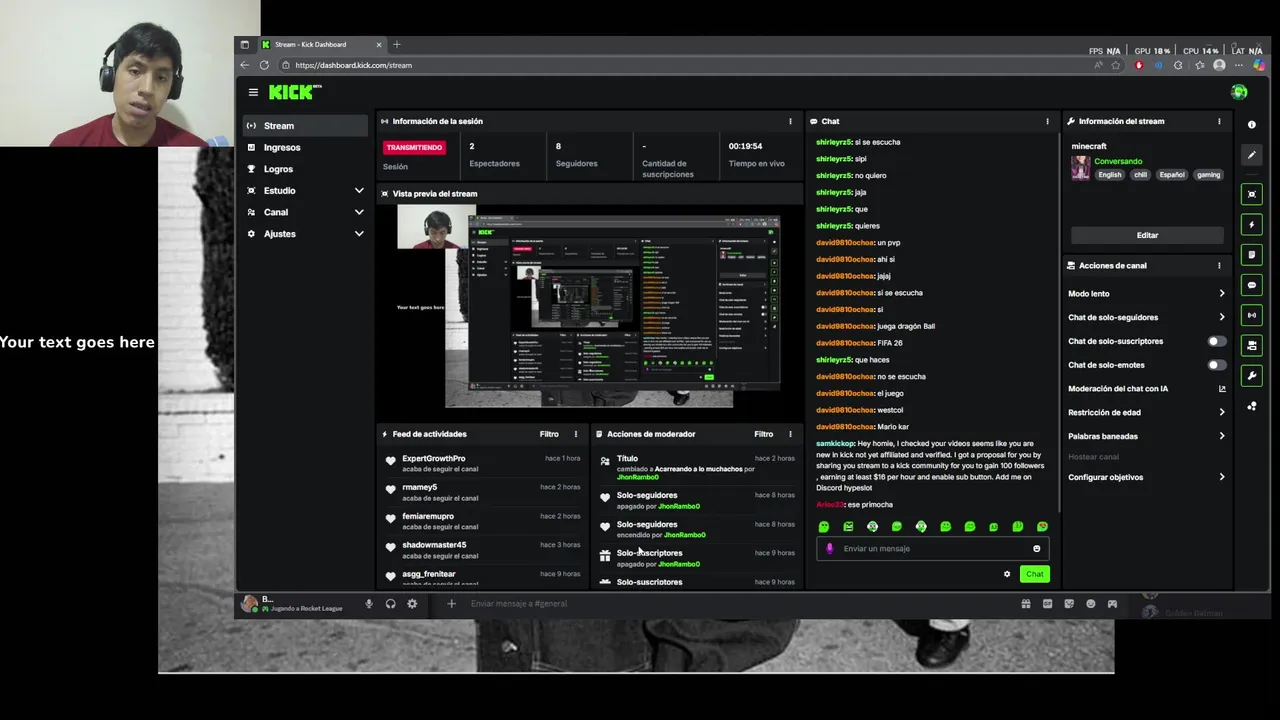The image size is (1280, 720).
Task: Click the green Chat send button
Action: click(x=1034, y=574)
